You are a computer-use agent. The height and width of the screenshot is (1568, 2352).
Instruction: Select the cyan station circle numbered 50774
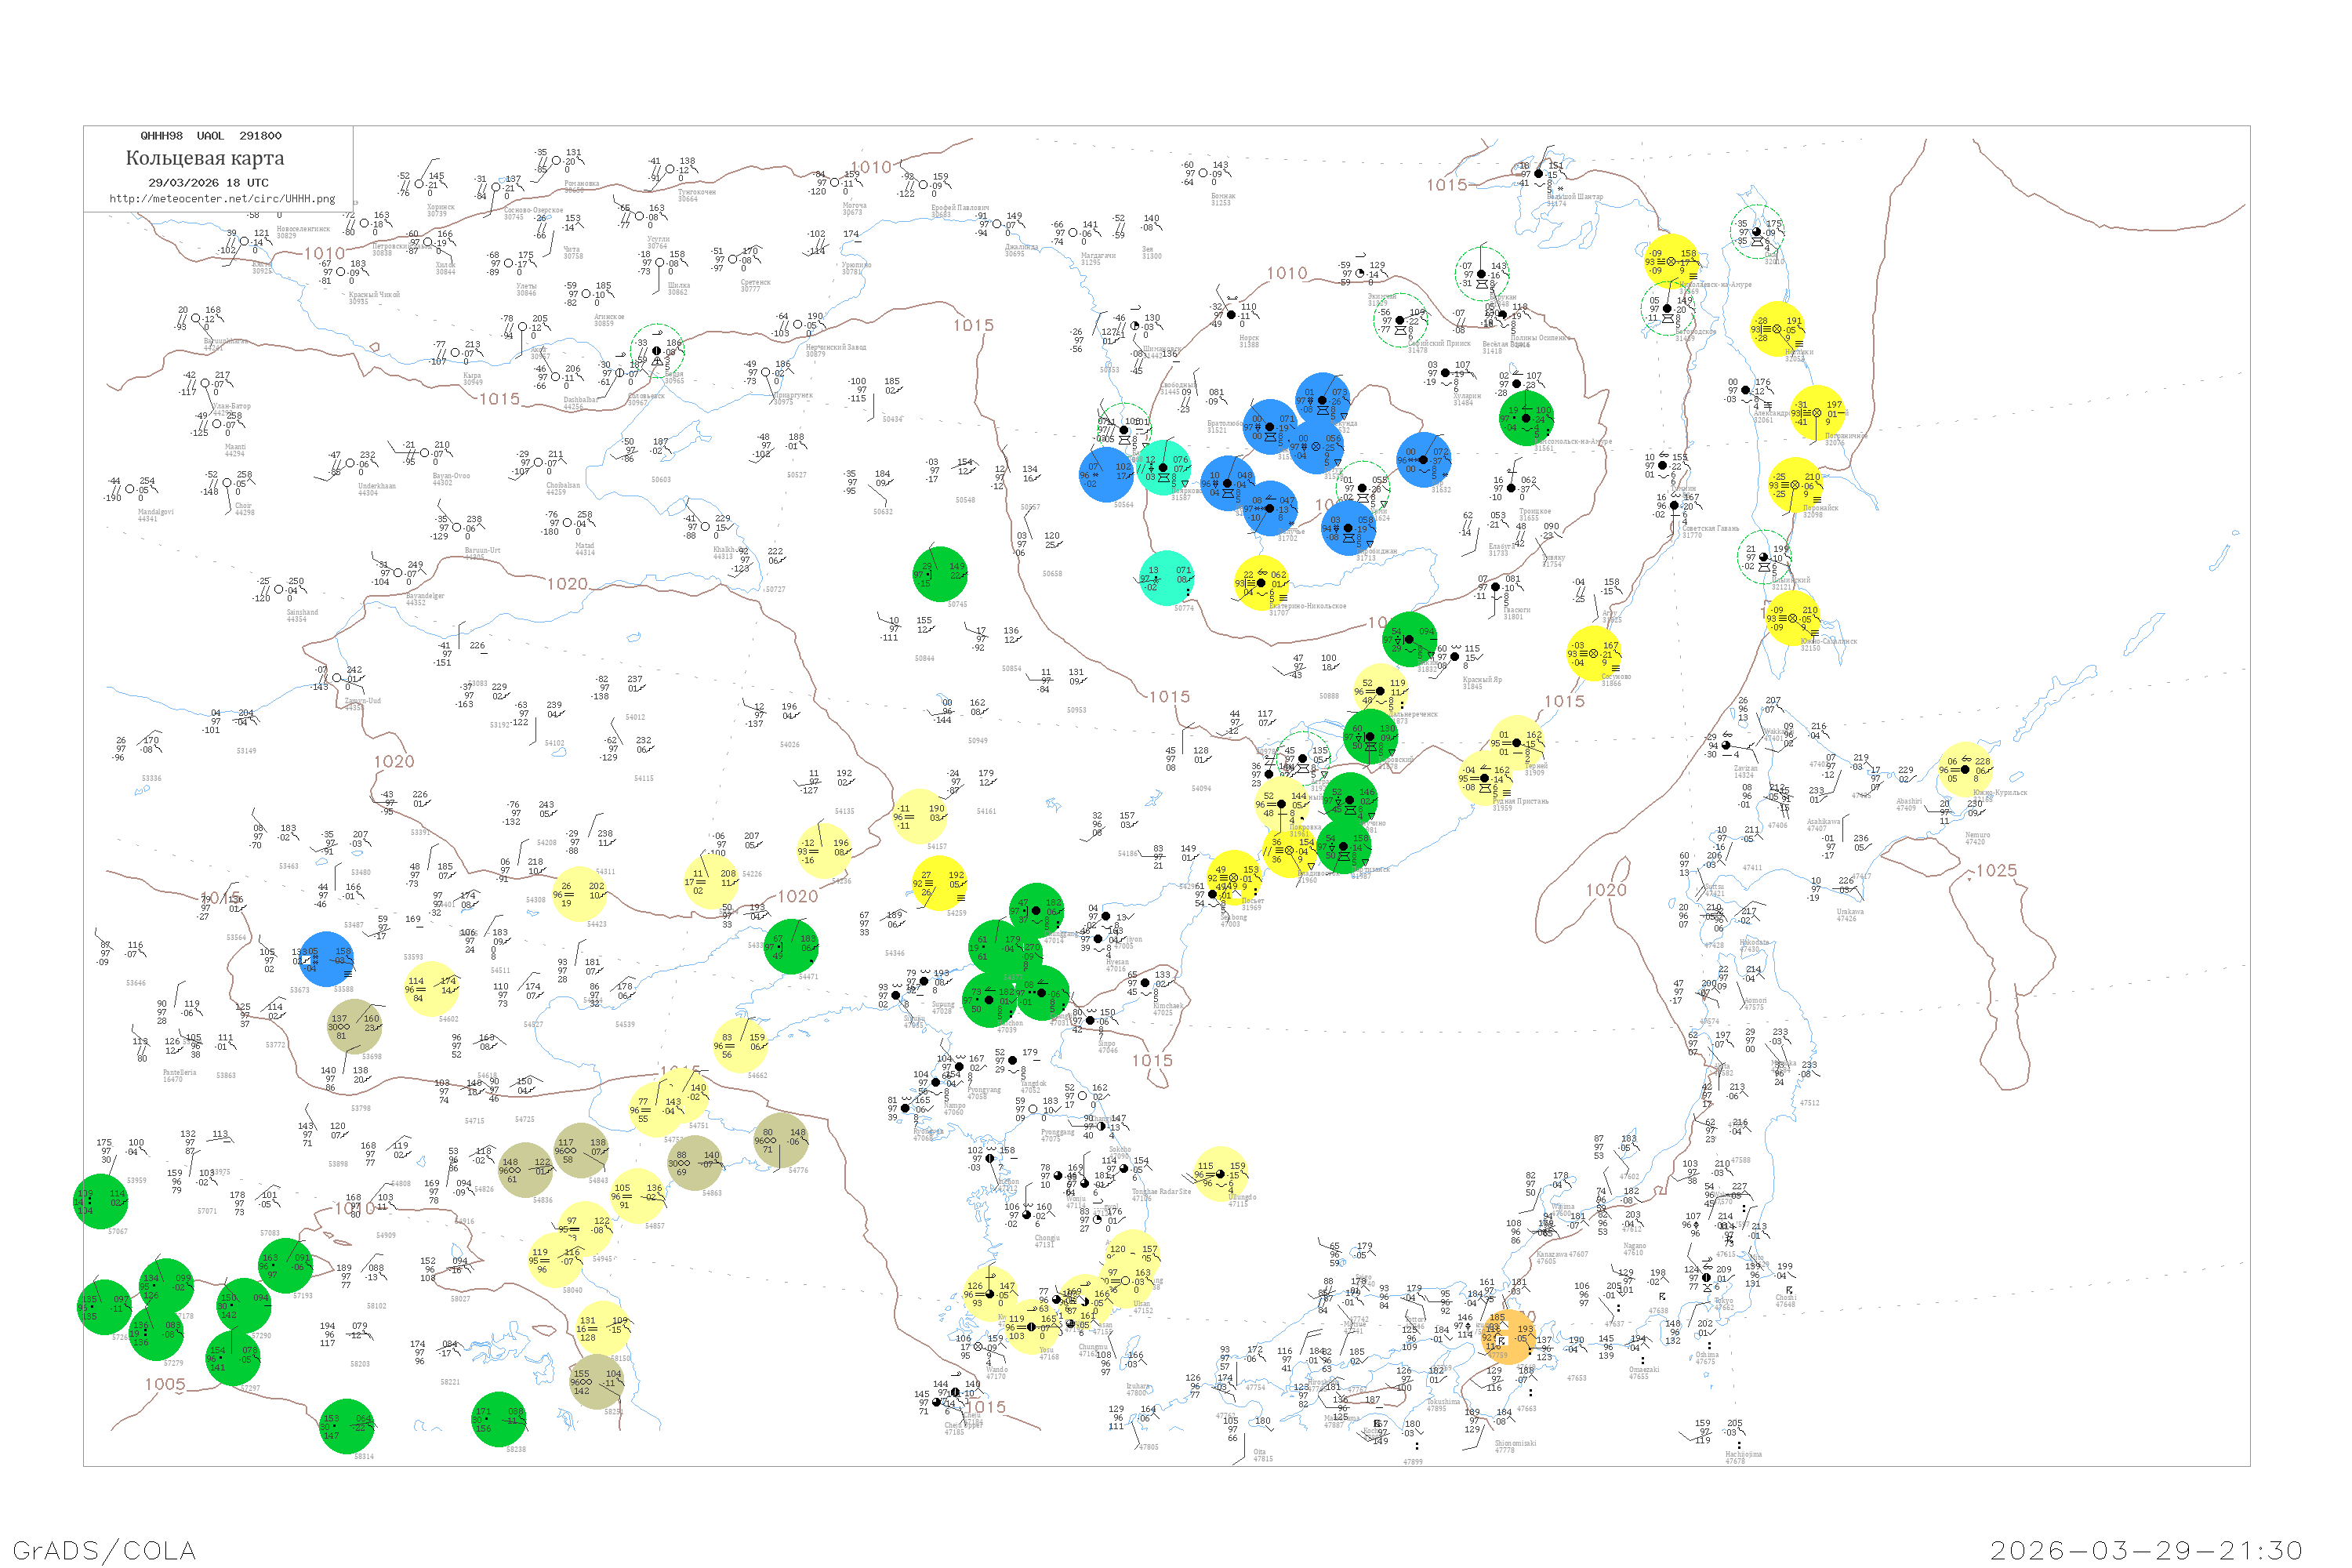click(1167, 578)
